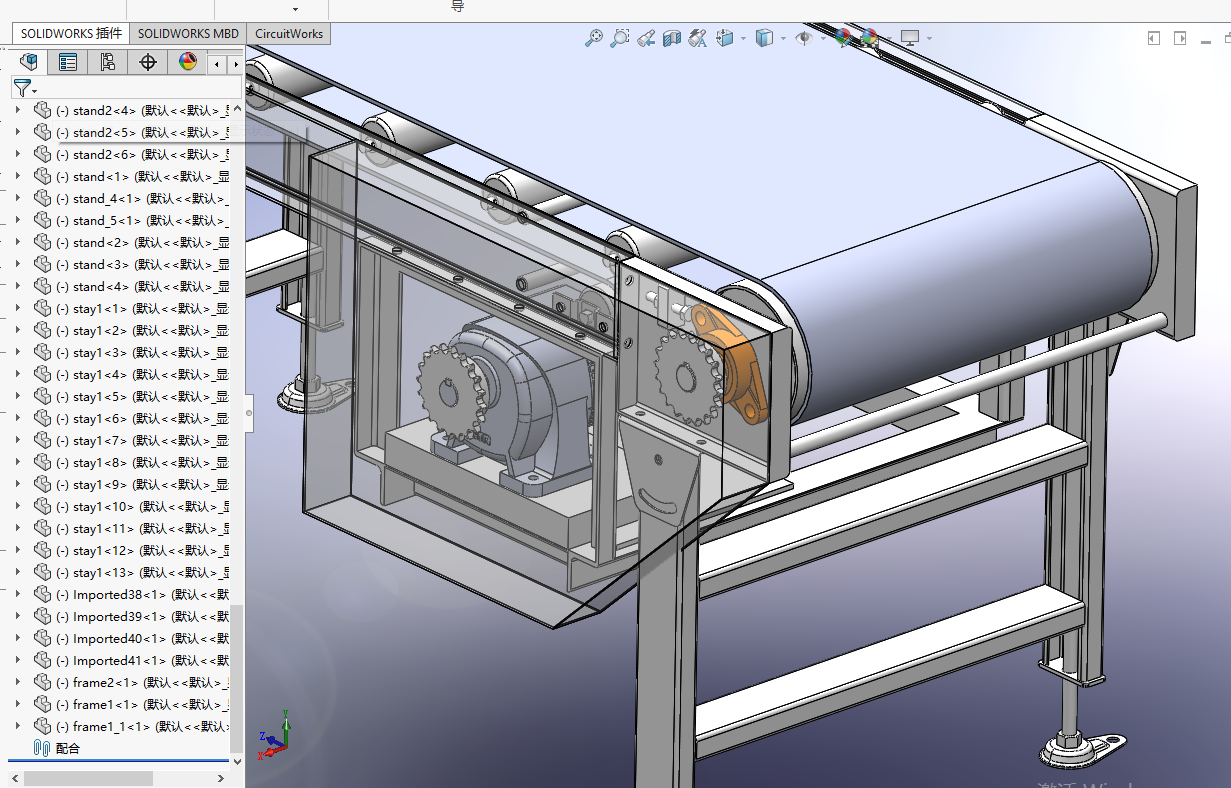This screenshot has height=788, width=1231.
Task: Click the XYZ orientation triad
Action: pos(275,735)
